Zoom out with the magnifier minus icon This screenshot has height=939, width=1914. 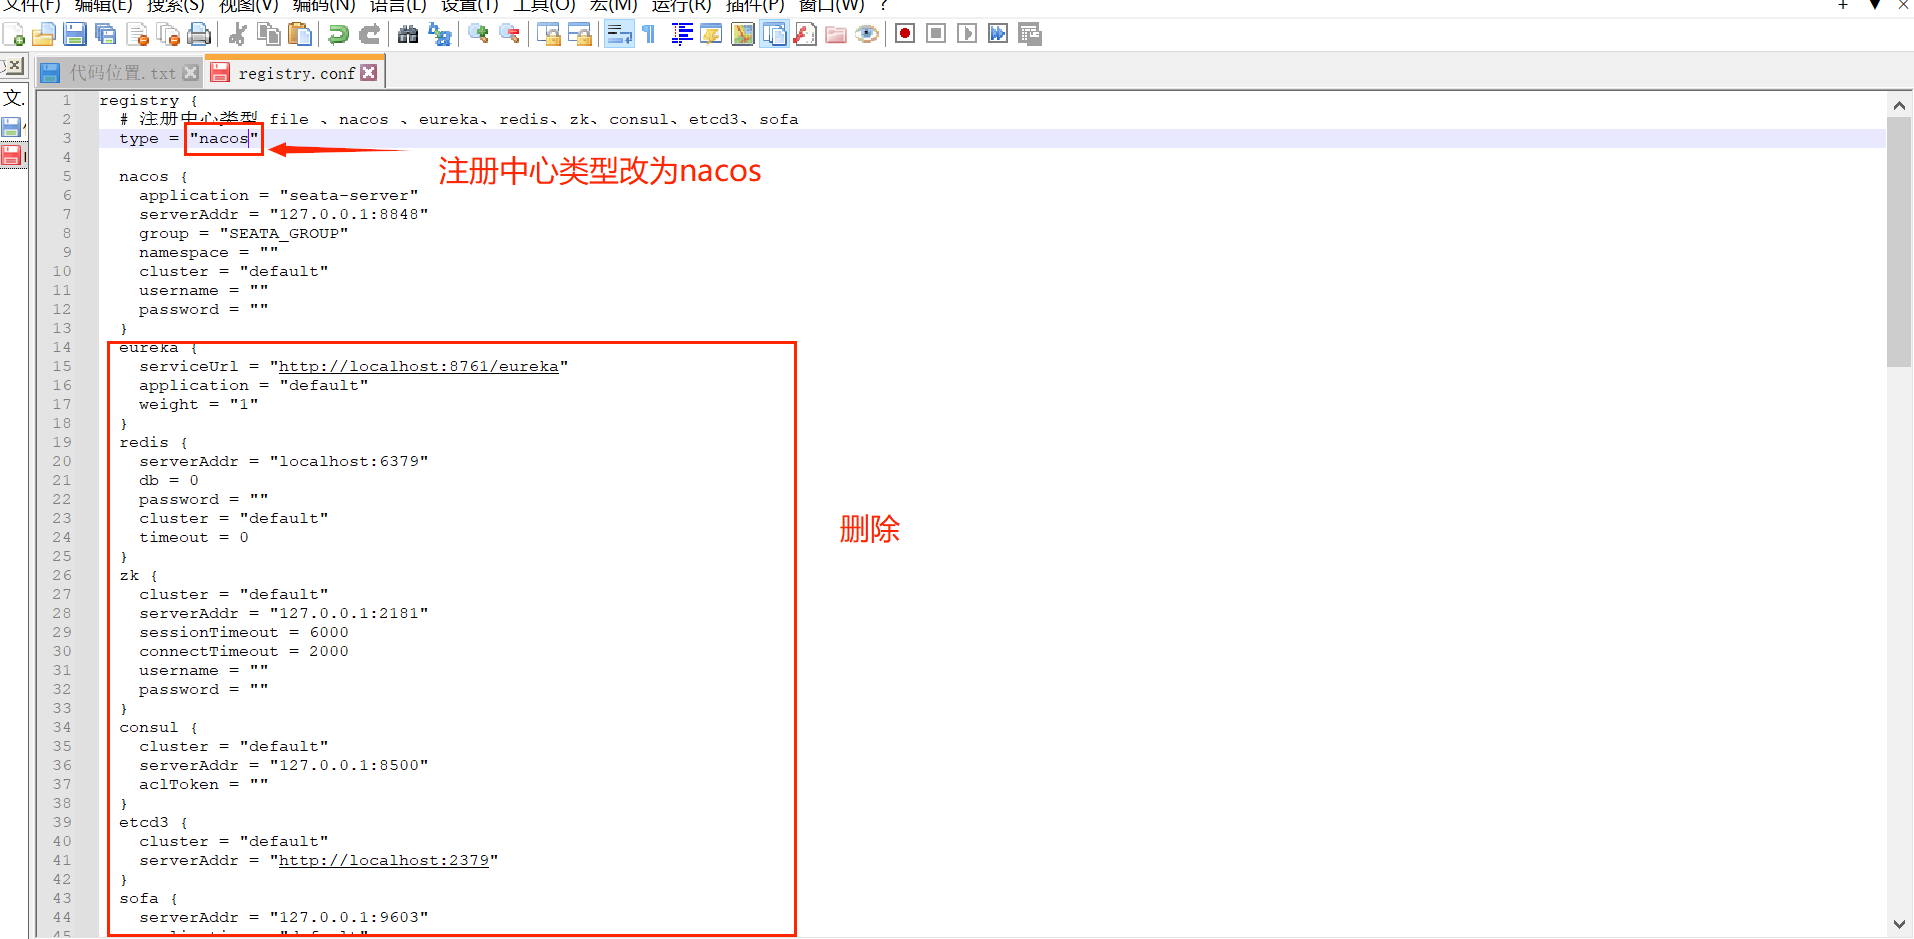(510, 35)
